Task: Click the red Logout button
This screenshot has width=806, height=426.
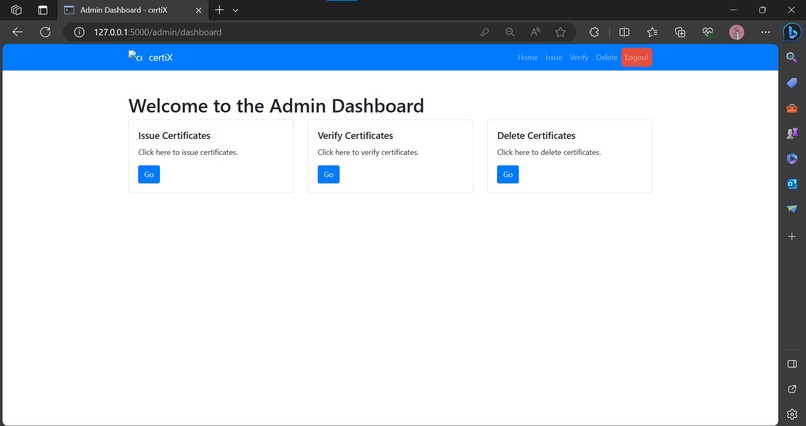Action: pyautogui.click(x=637, y=57)
